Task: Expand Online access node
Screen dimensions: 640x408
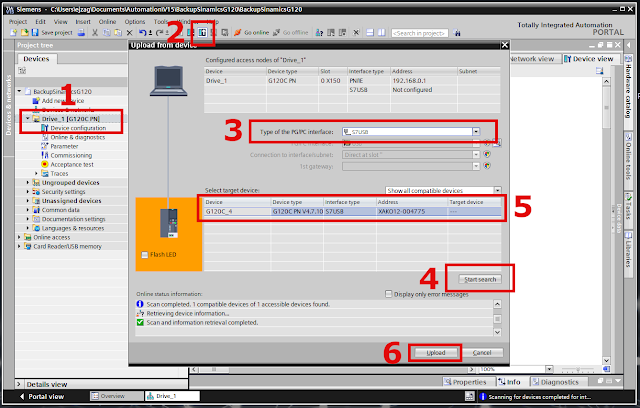Action: pos(19,237)
